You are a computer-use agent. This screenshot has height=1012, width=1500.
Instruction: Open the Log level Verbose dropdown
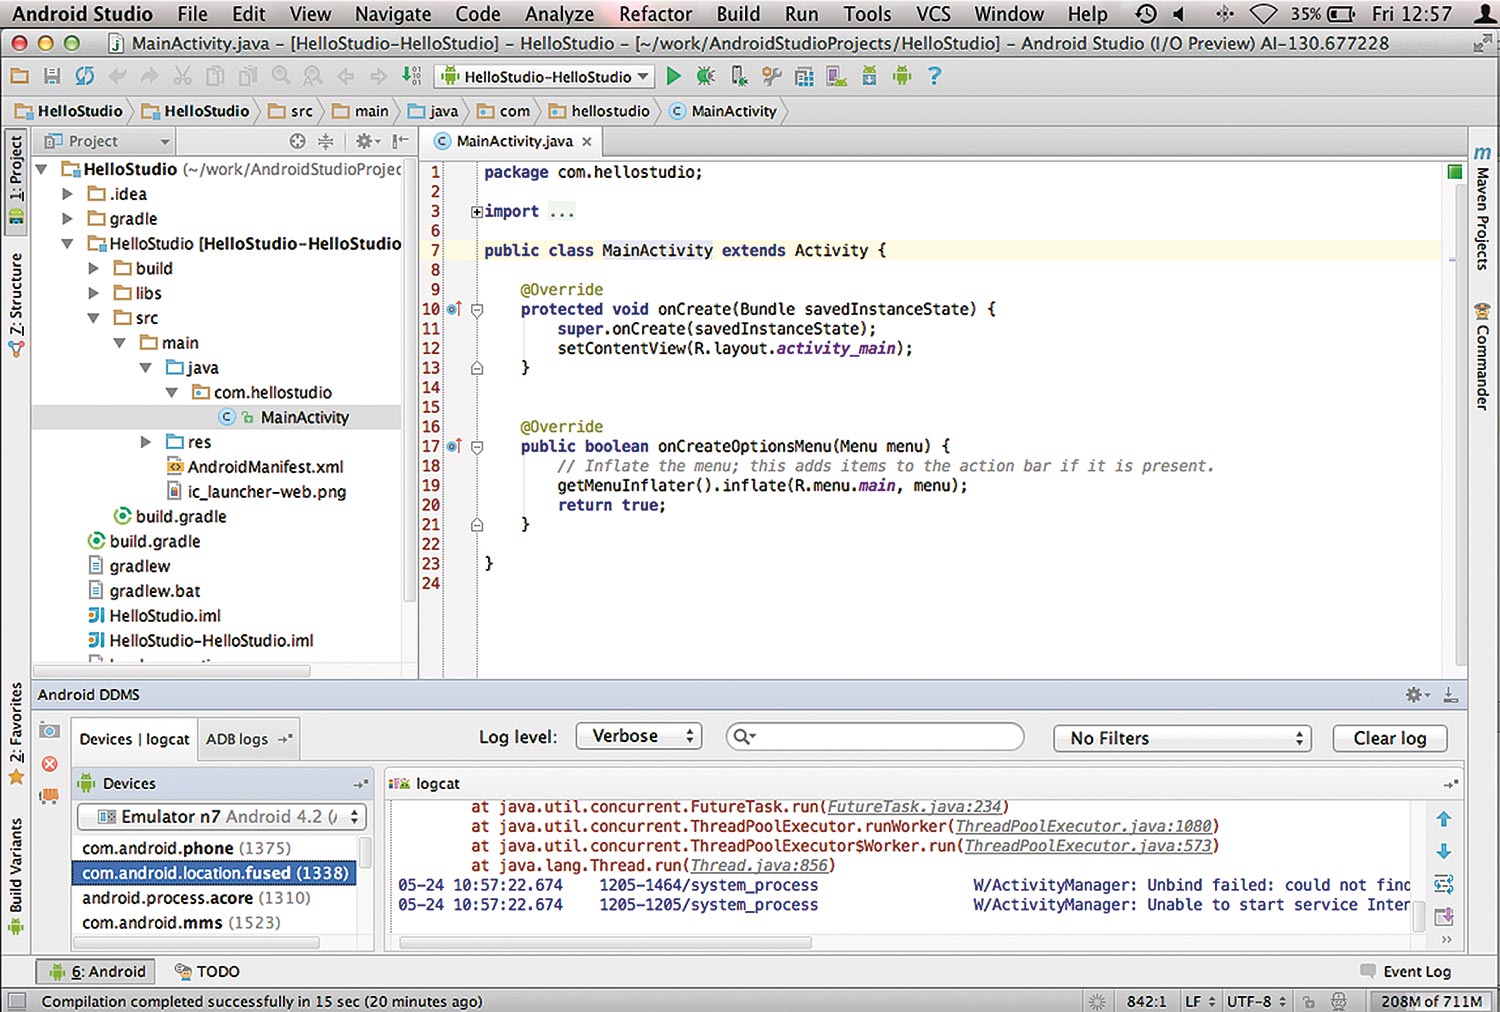(639, 736)
